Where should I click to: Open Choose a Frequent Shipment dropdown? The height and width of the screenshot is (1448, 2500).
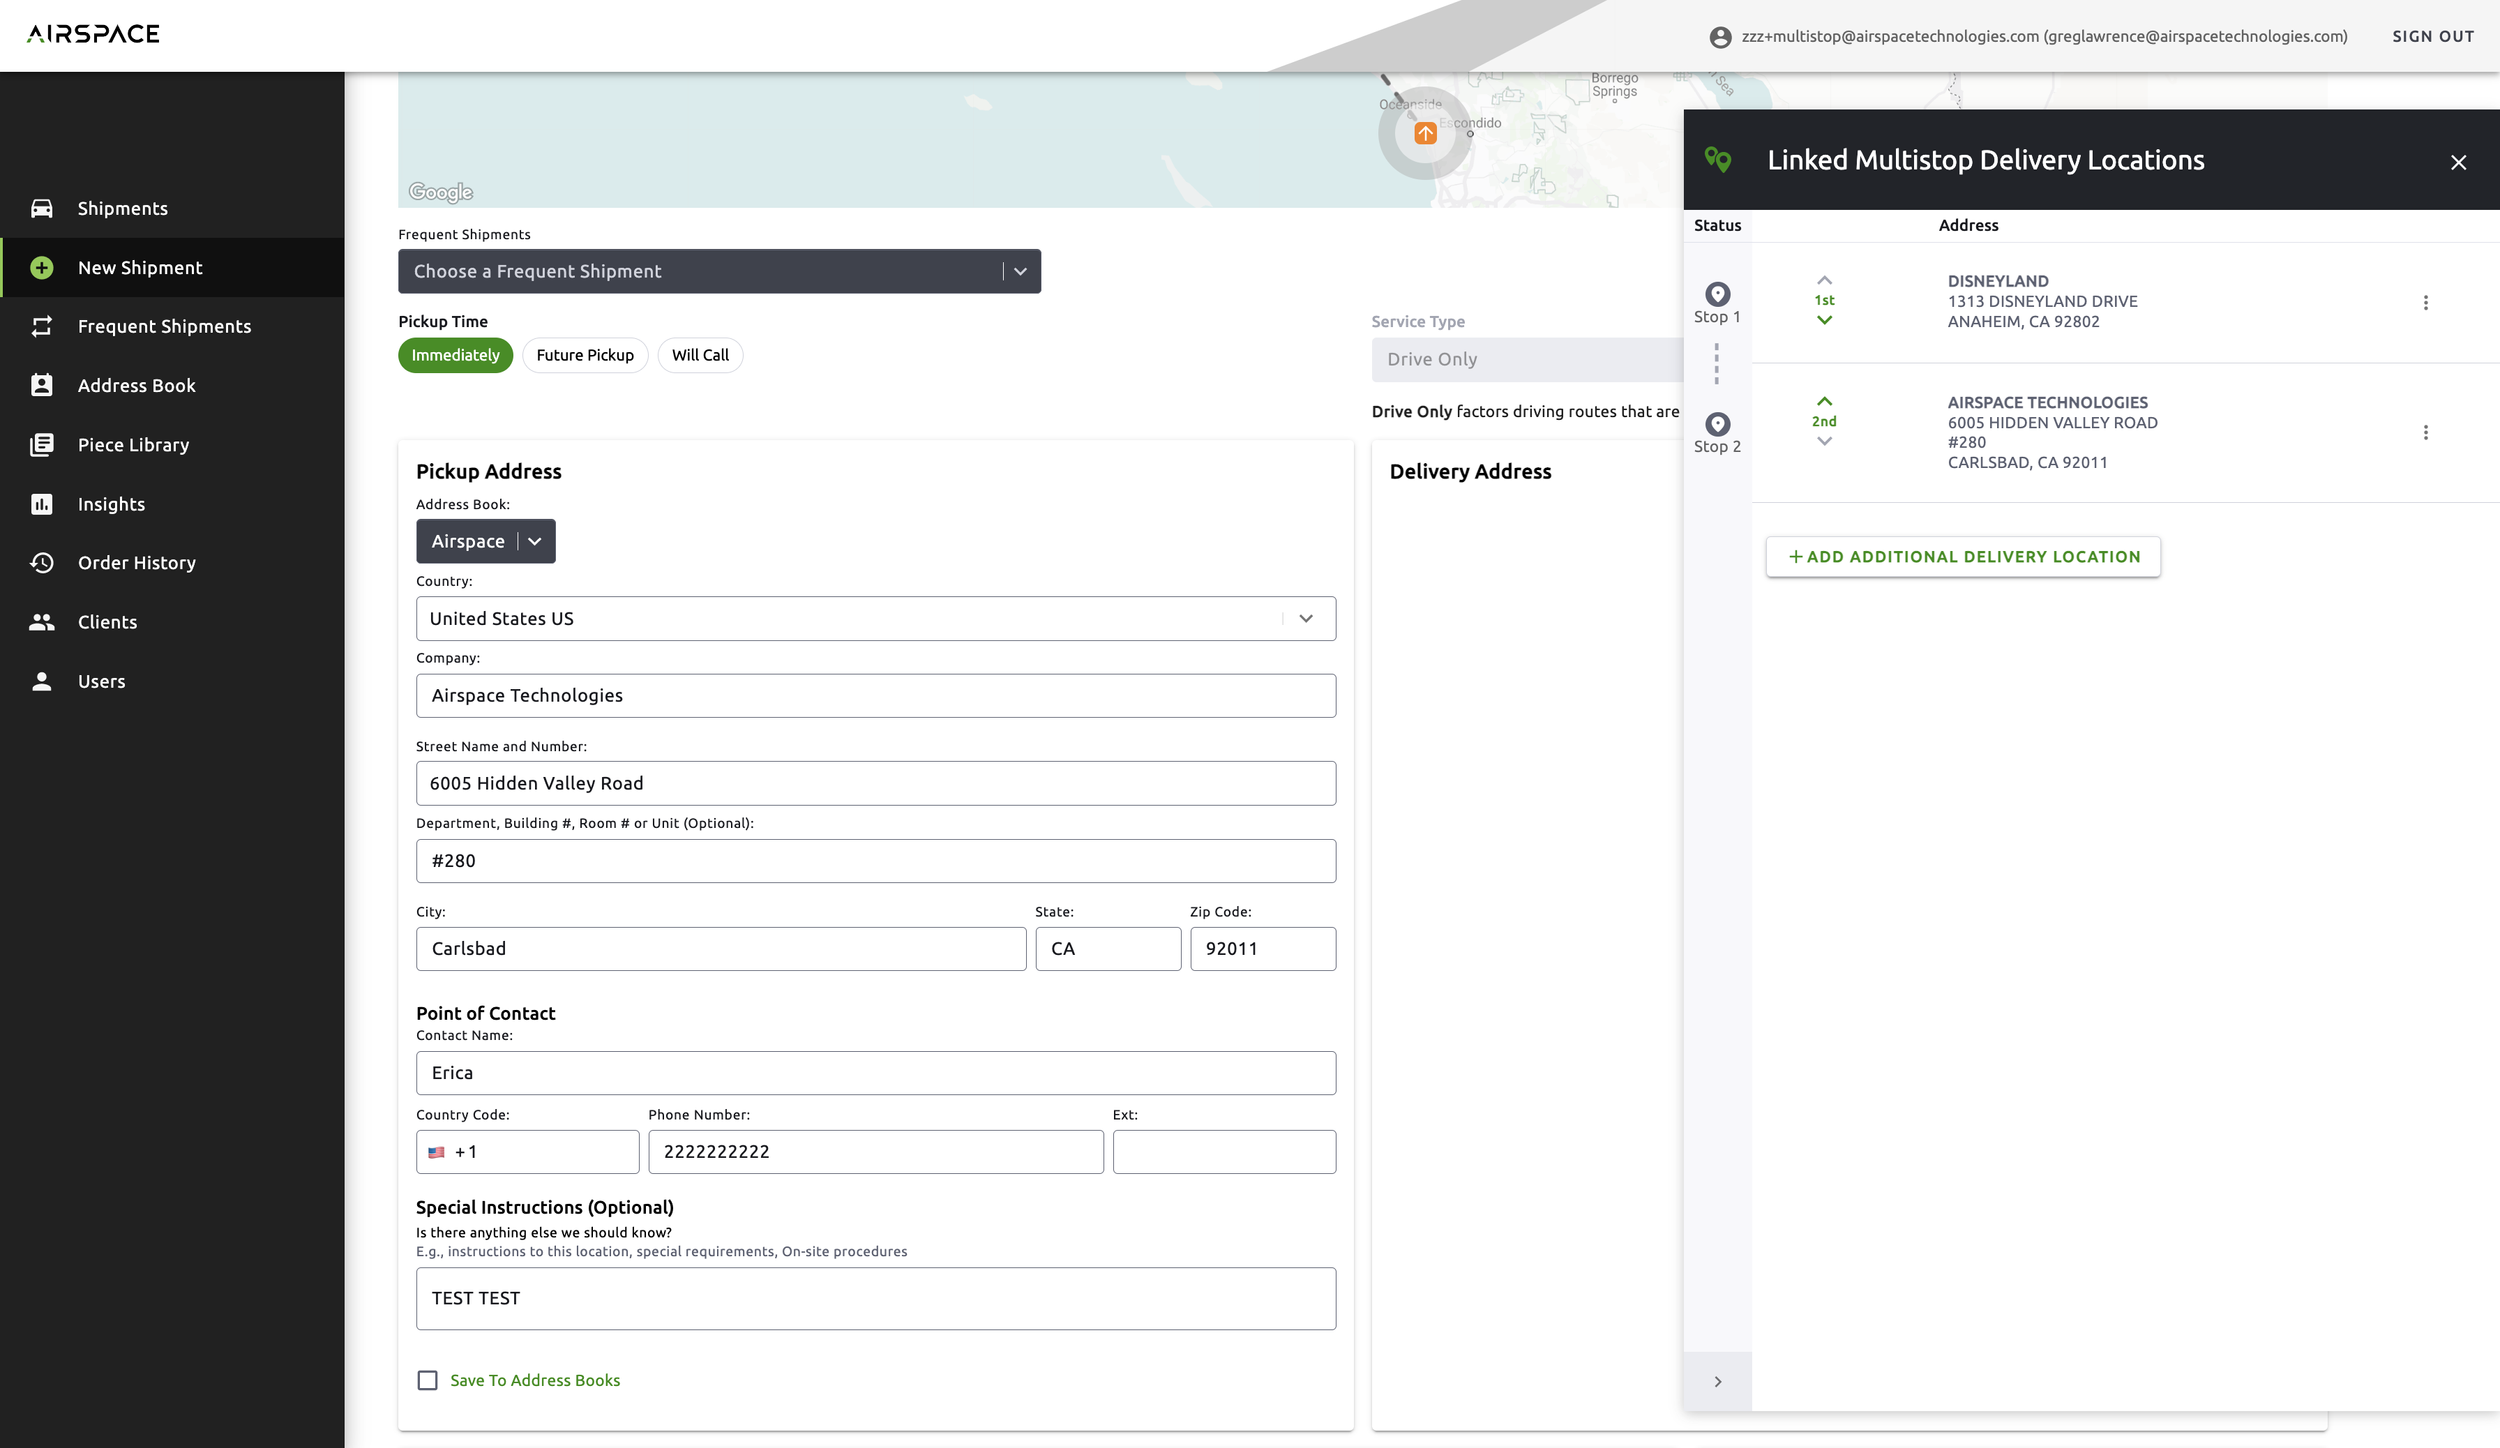[719, 271]
